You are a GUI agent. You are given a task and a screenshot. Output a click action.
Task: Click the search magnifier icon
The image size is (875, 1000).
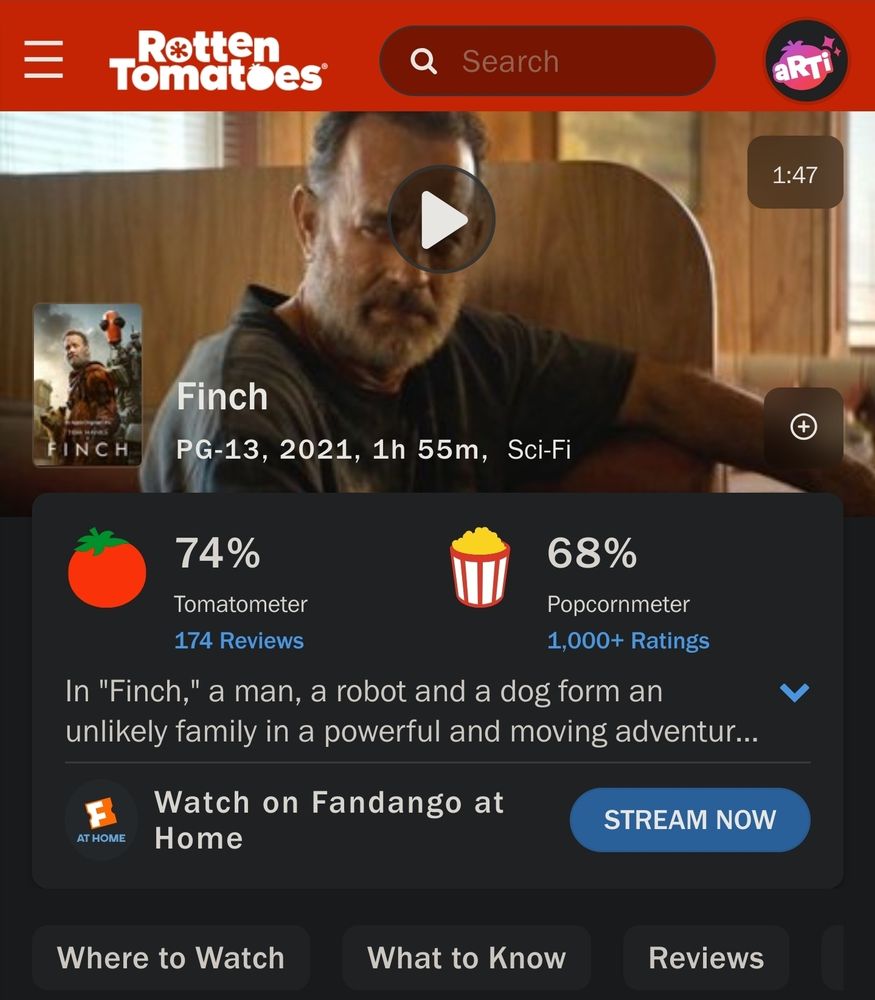click(x=423, y=61)
